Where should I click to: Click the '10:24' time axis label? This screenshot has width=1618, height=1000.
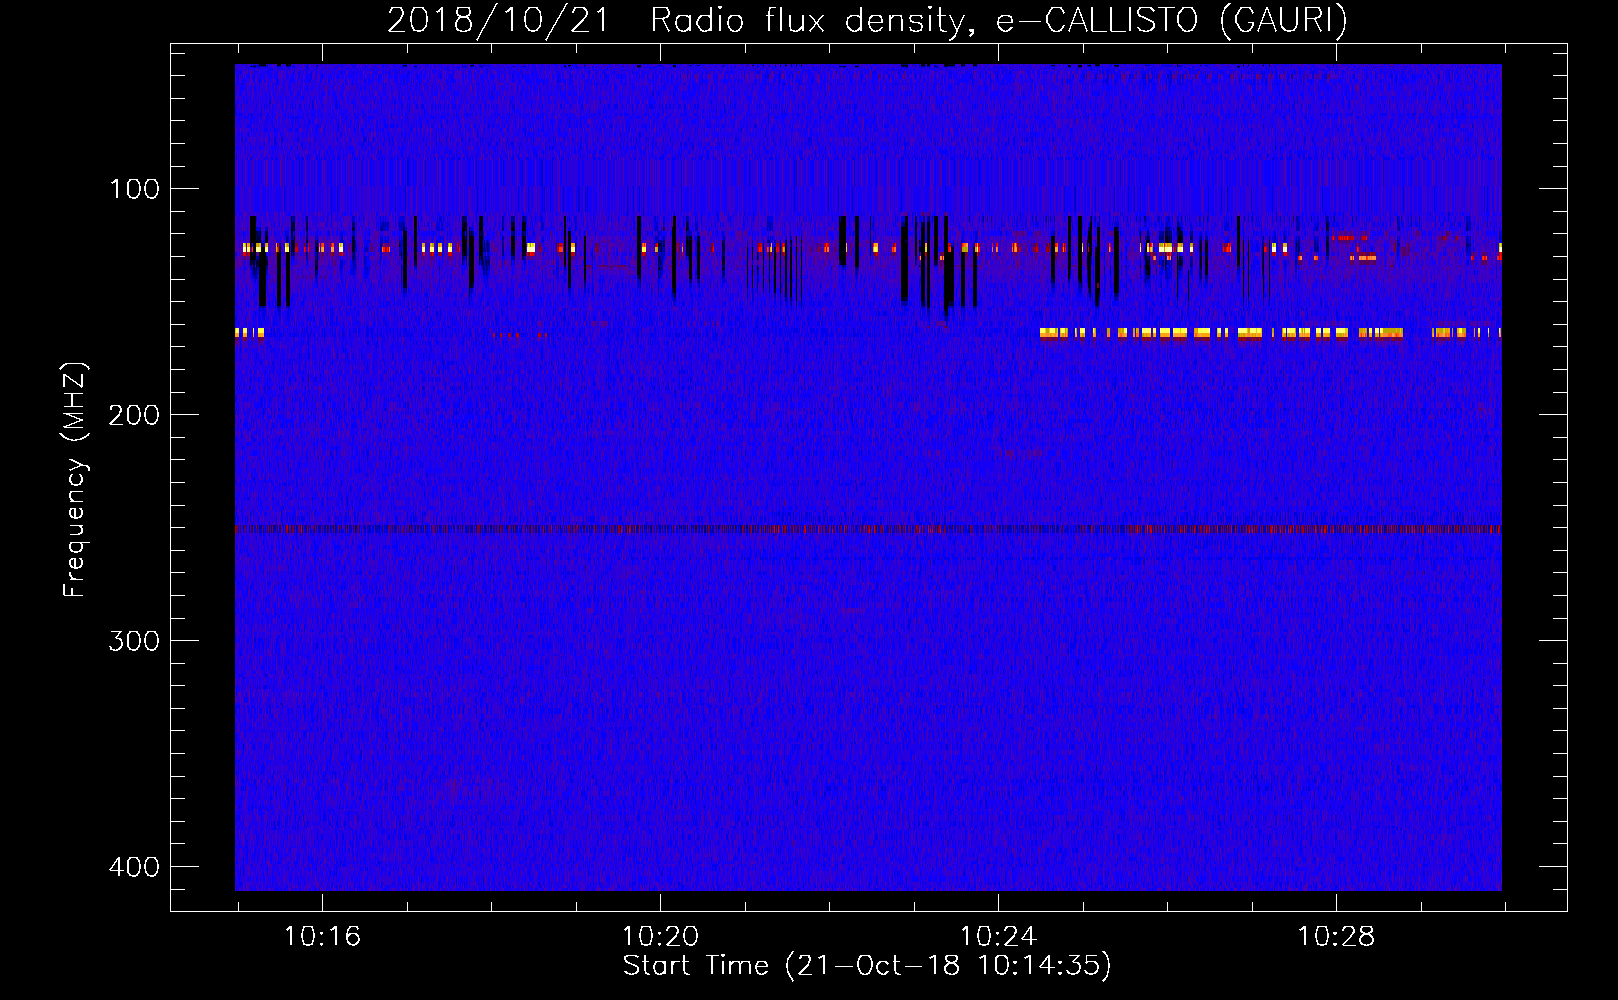click(998, 937)
